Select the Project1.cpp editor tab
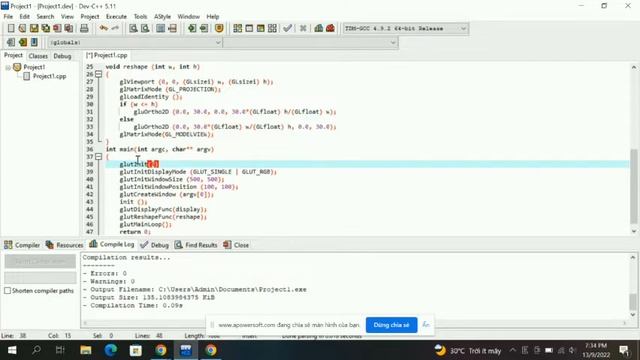This screenshot has height=360, width=640. (x=107, y=55)
